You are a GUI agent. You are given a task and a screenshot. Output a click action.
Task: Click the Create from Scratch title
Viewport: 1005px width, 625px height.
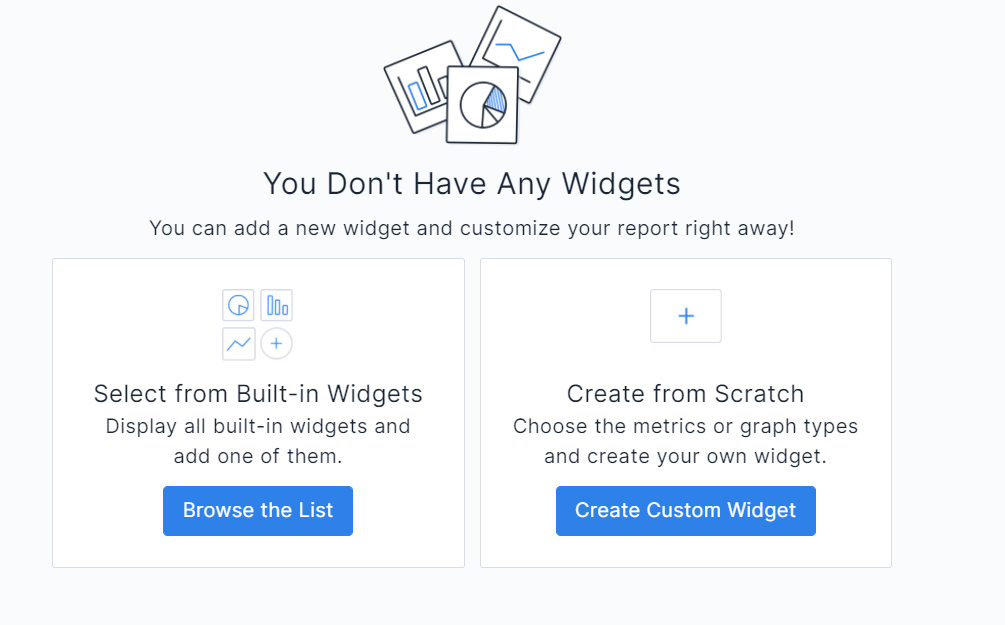coord(685,394)
